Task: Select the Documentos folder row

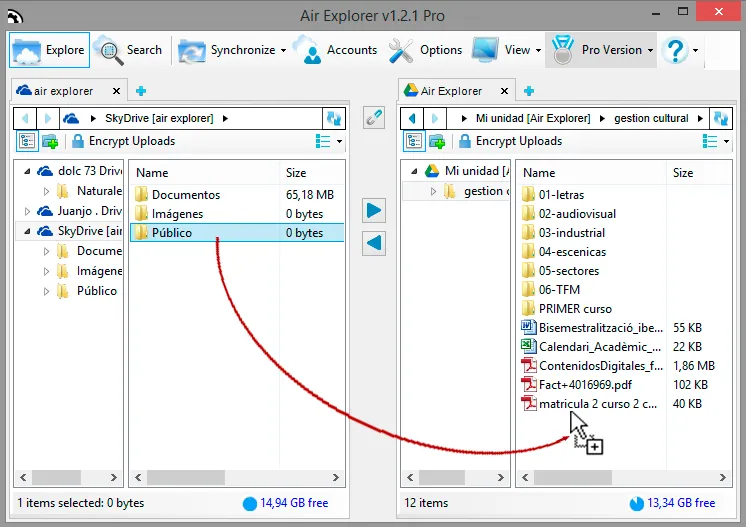Action: (237, 195)
